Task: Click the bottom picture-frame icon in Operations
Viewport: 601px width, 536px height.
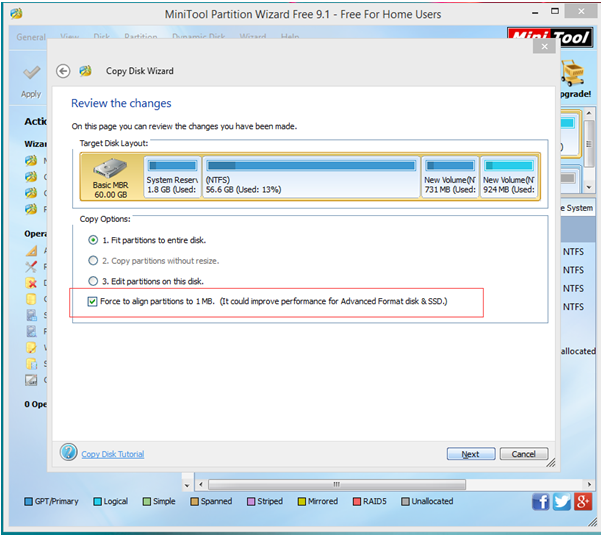Action: click(x=31, y=380)
